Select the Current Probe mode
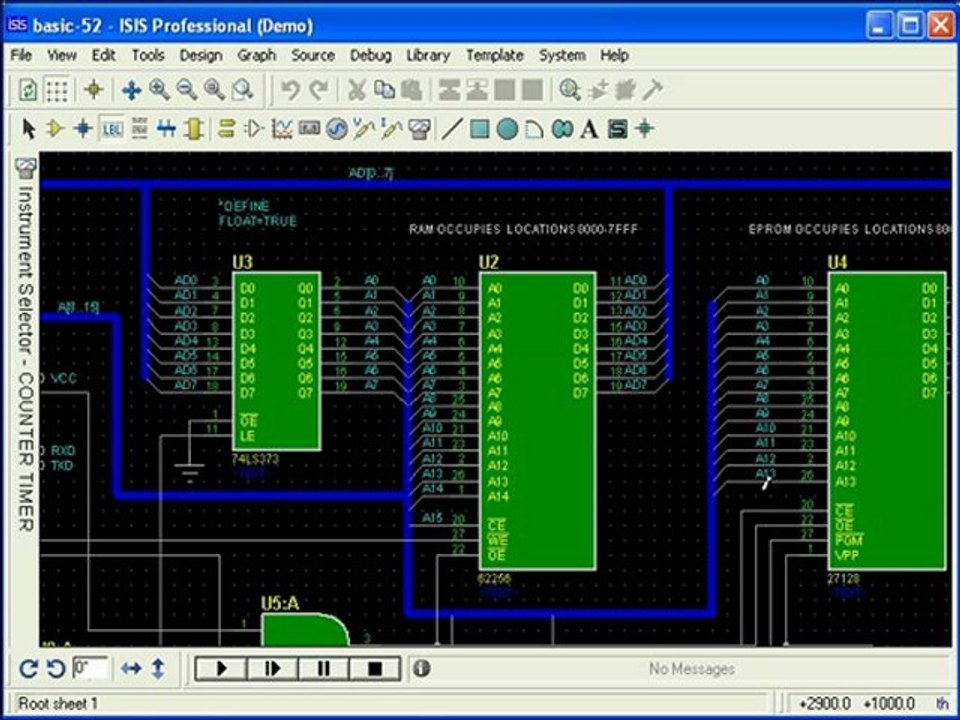Viewport: 960px width, 720px height. [x=391, y=129]
